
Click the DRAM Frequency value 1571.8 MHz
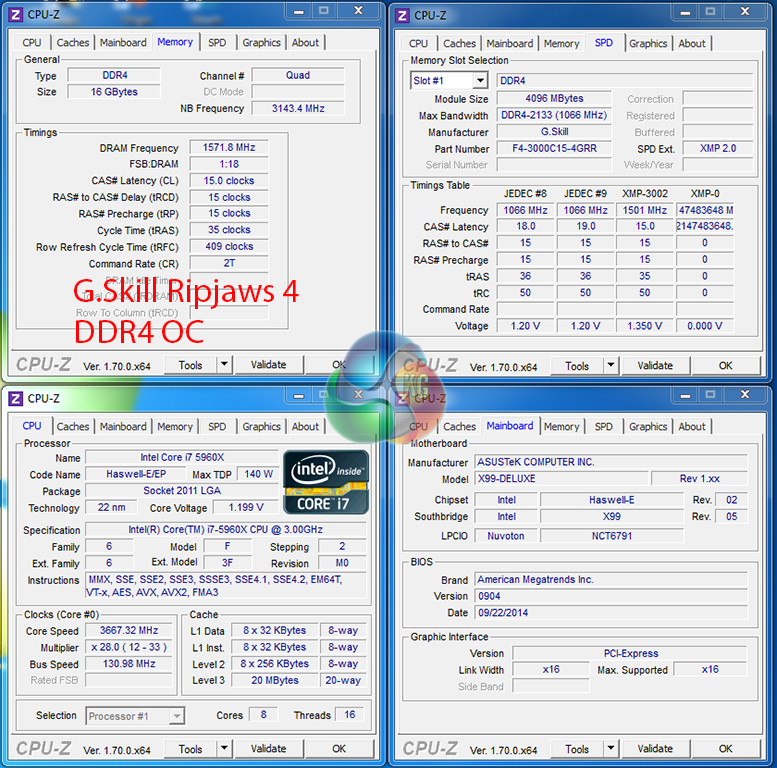click(229, 148)
